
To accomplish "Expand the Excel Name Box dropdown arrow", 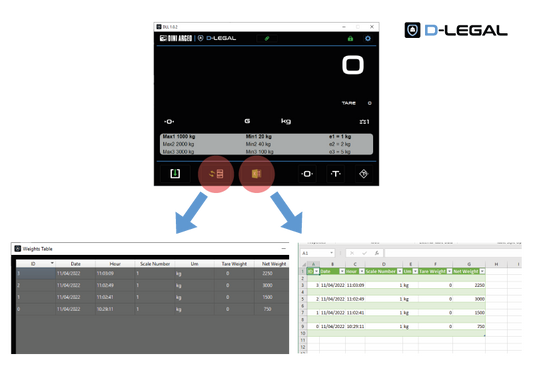I will tap(331, 253).
